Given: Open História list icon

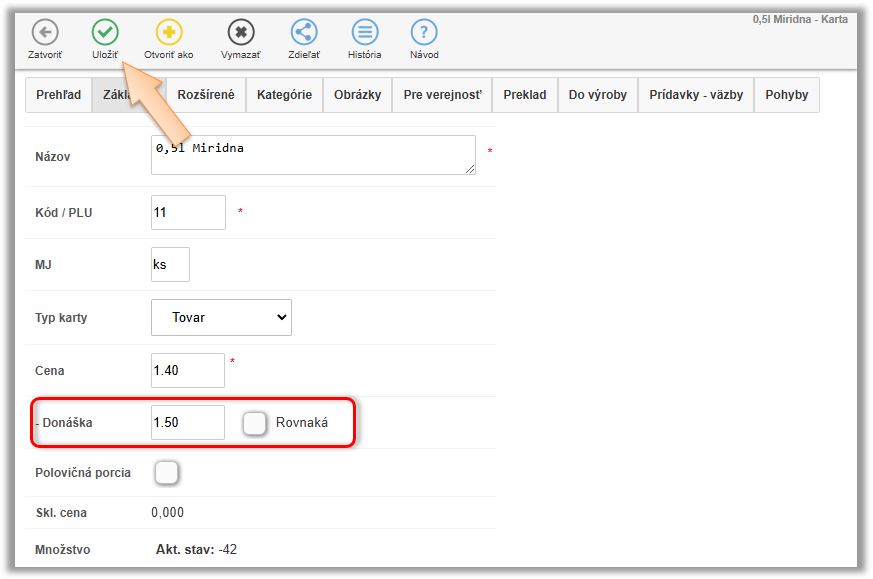Looking at the screenshot, I should point(365,33).
